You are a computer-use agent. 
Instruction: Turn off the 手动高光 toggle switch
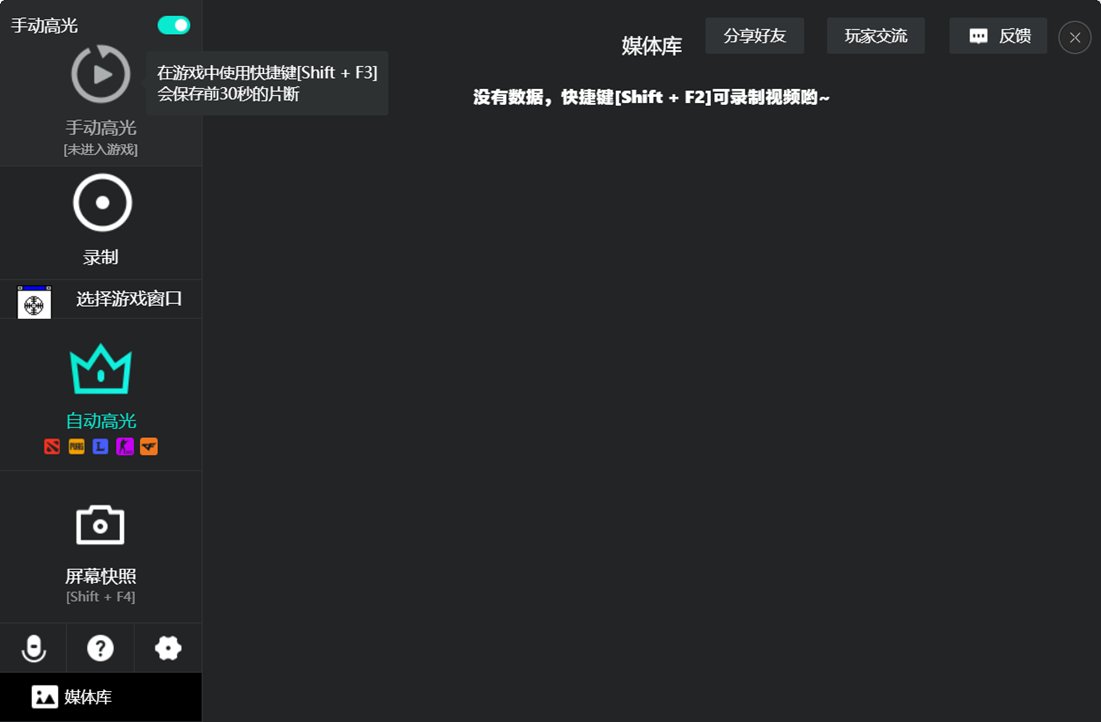coord(173,25)
